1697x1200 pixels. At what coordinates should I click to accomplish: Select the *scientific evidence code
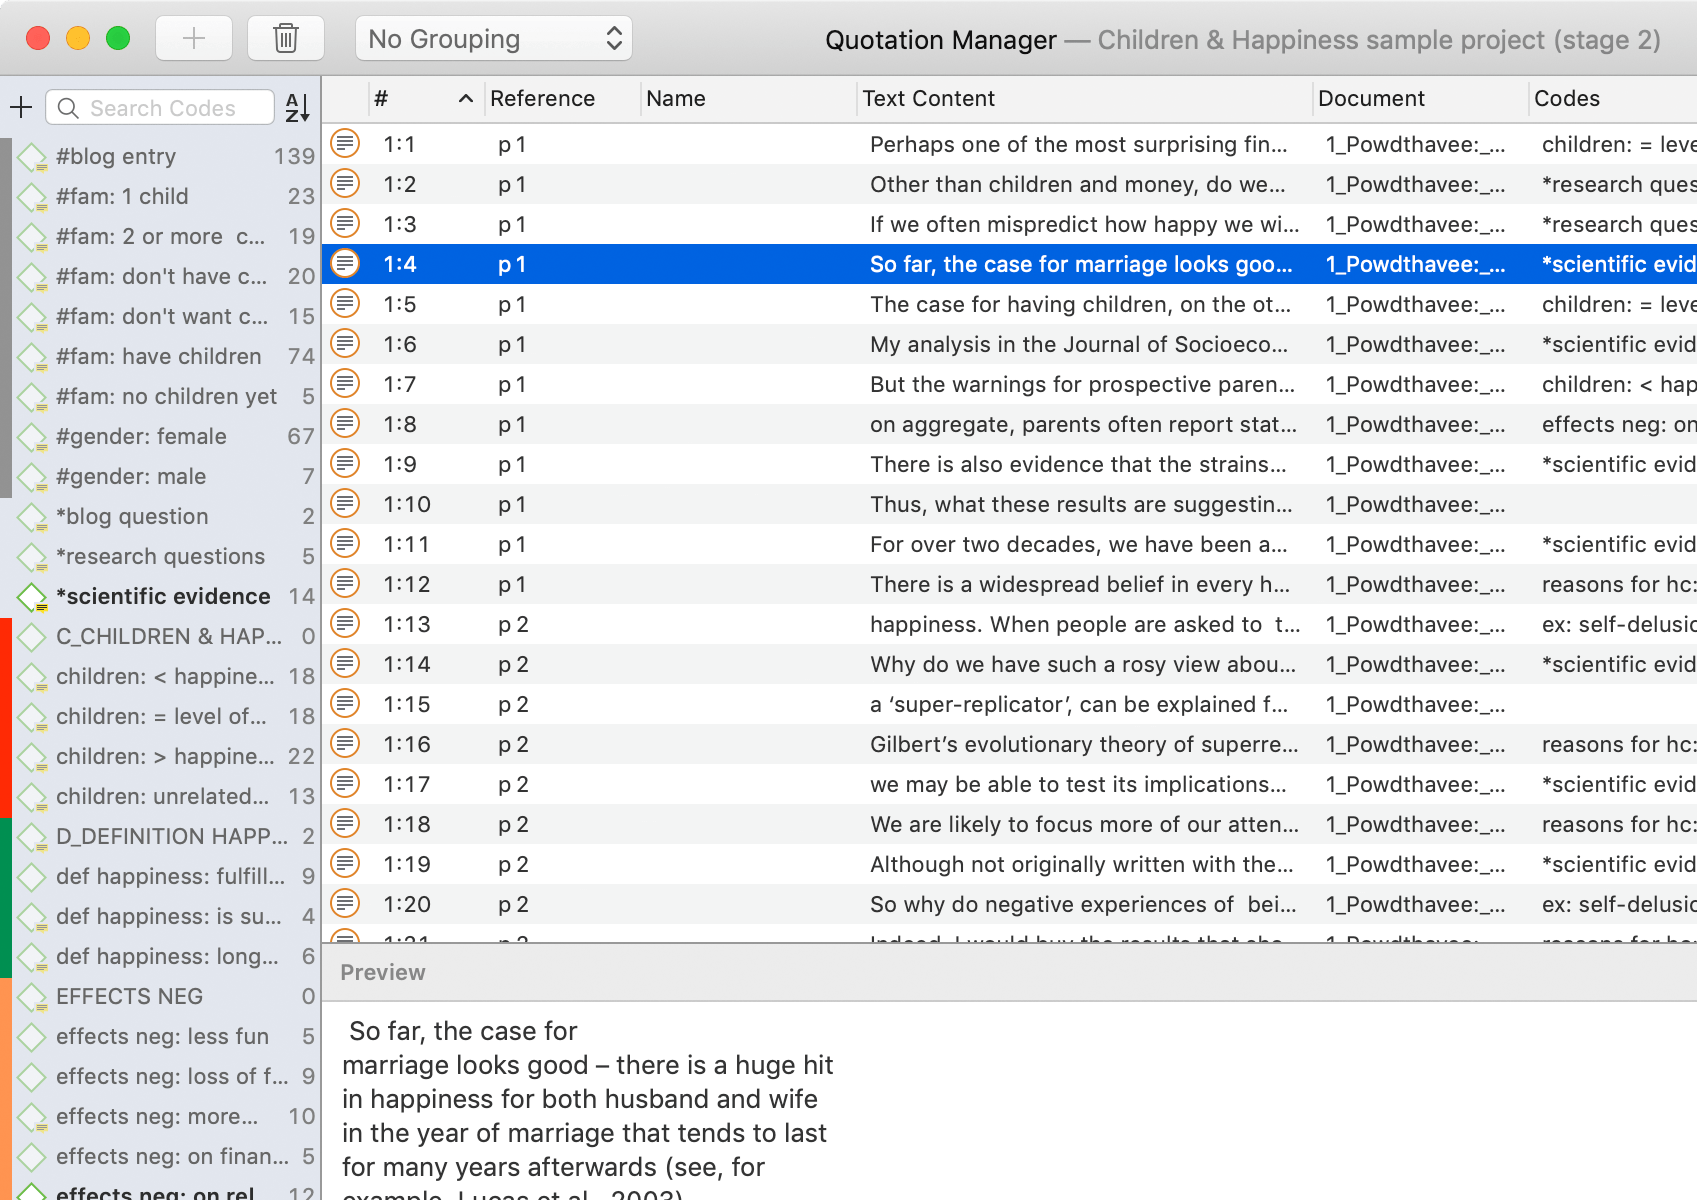[x=163, y=596]
